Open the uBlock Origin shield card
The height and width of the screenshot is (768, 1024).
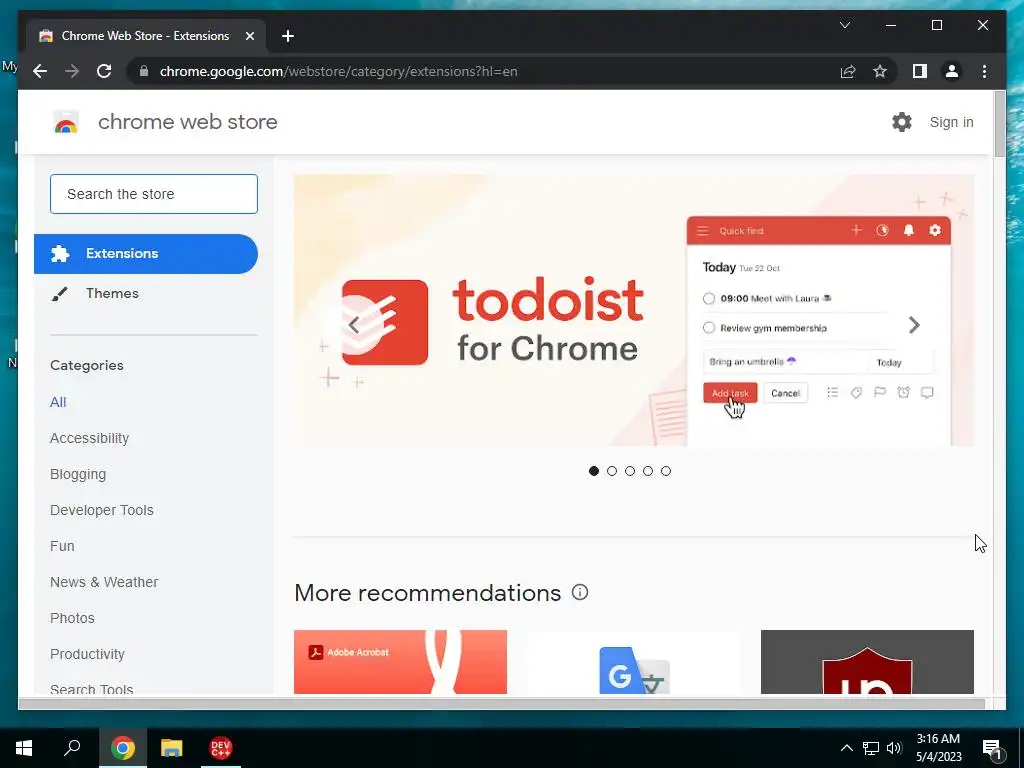tap(867, 662)
